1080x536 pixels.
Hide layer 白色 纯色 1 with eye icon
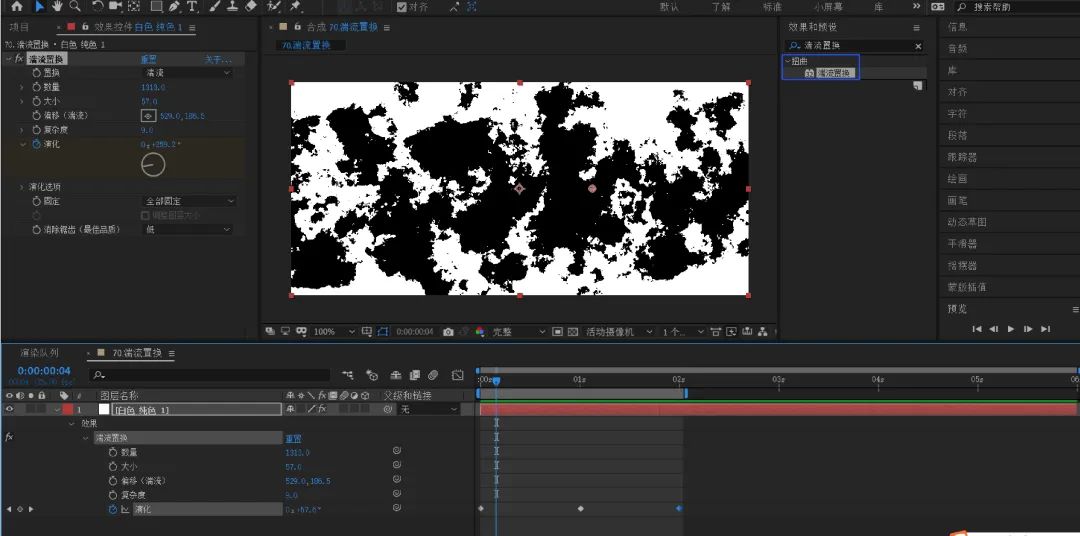(9, 409)
